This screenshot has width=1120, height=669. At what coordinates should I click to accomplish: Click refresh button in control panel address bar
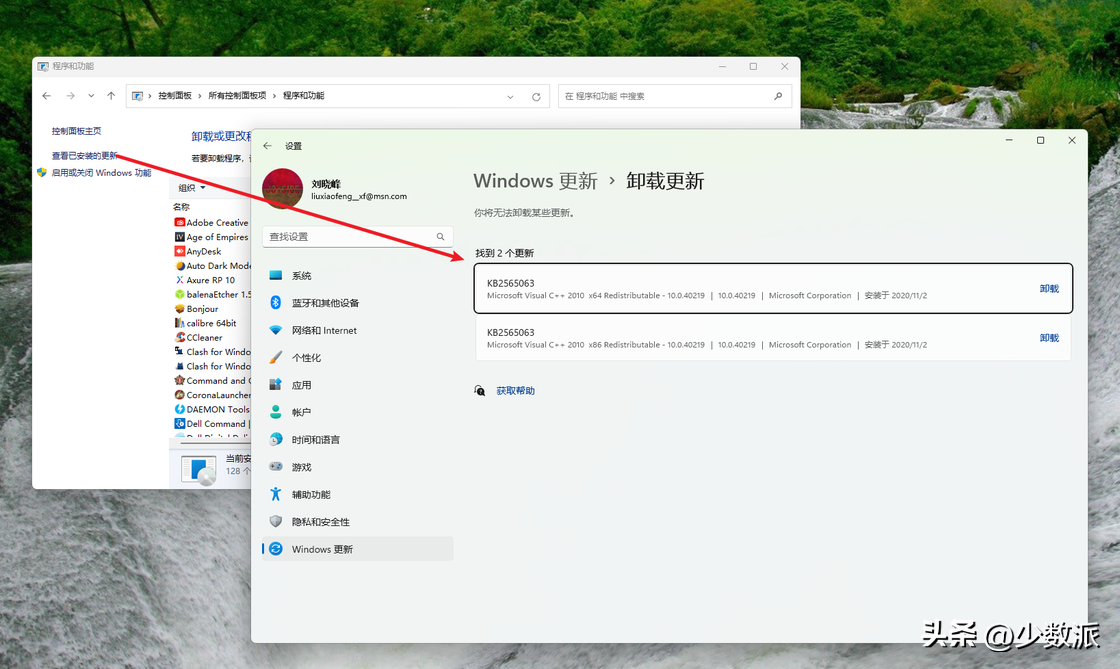coord(536,97)
